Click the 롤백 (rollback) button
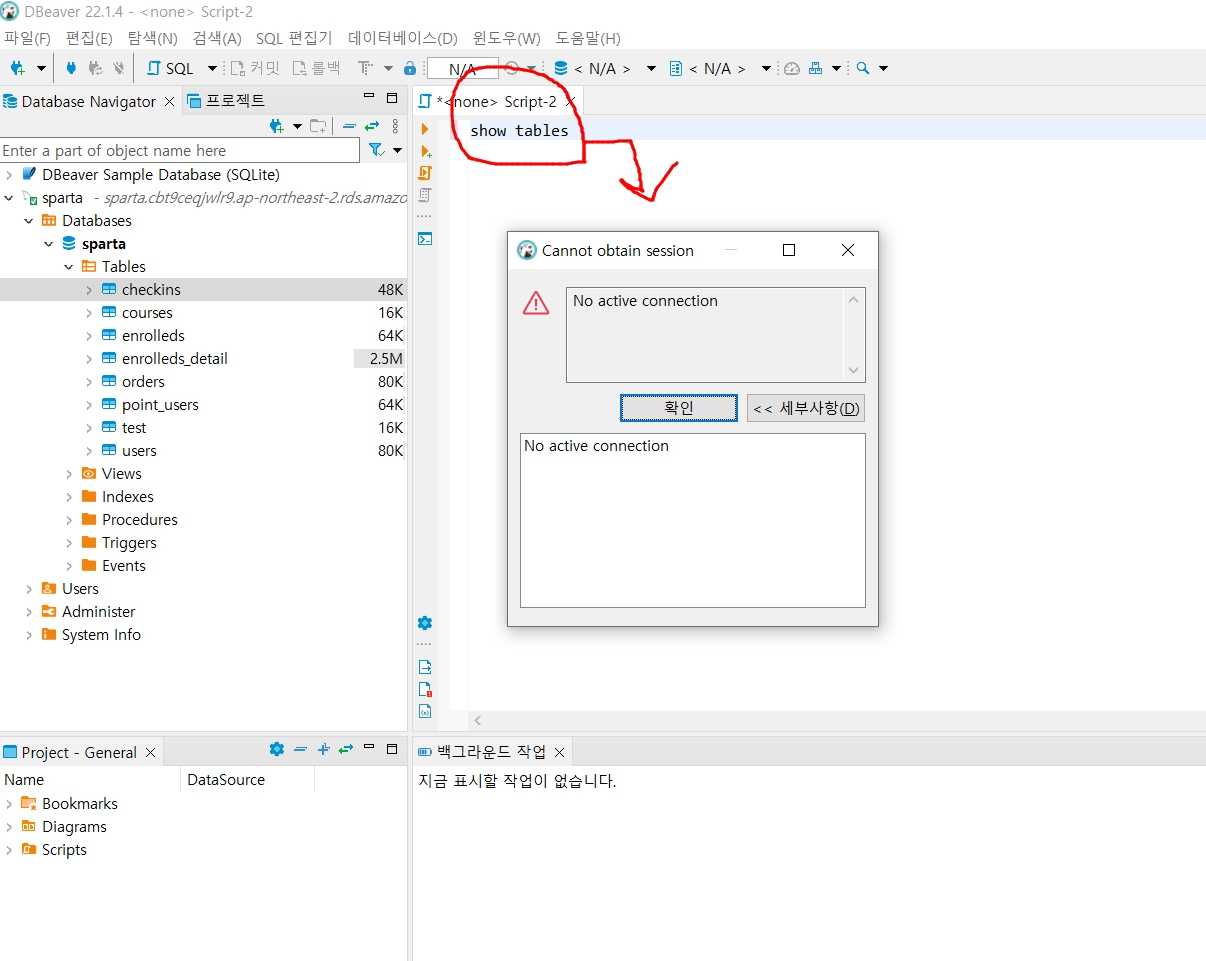Viewport: 1206px width, 961px height. click(316, 68)
